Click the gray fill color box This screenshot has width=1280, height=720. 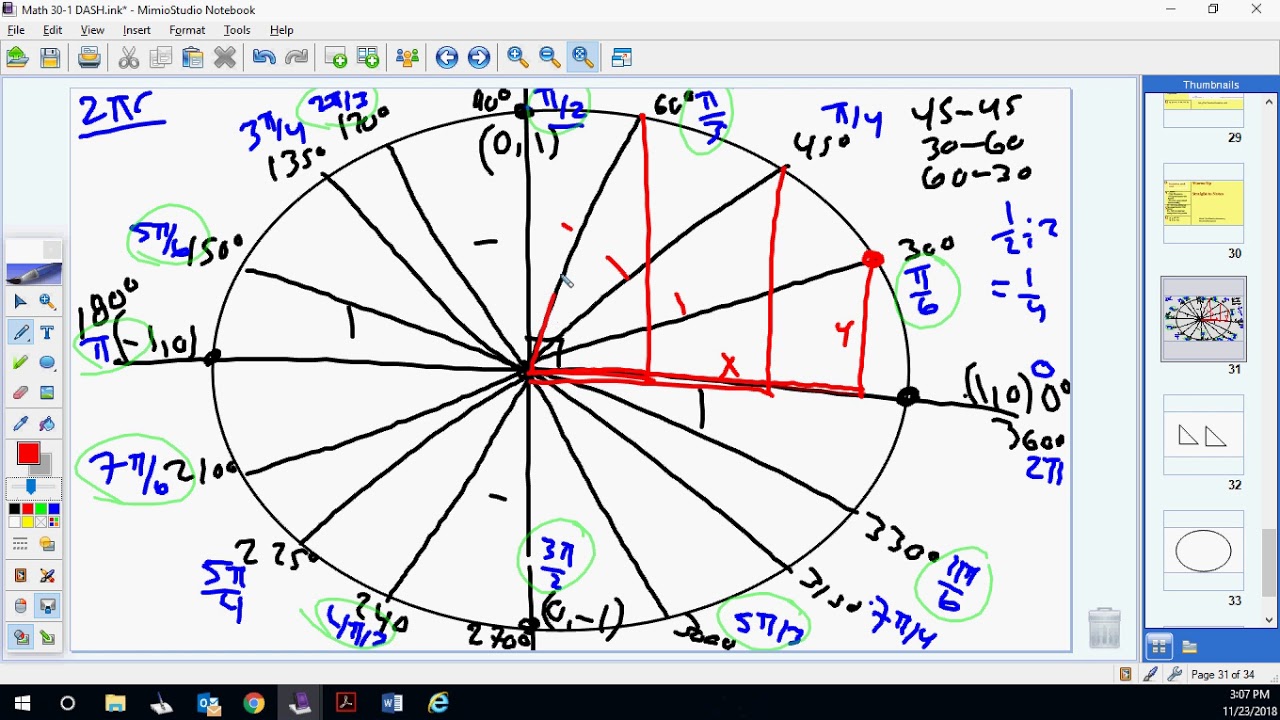coord(44,467)
